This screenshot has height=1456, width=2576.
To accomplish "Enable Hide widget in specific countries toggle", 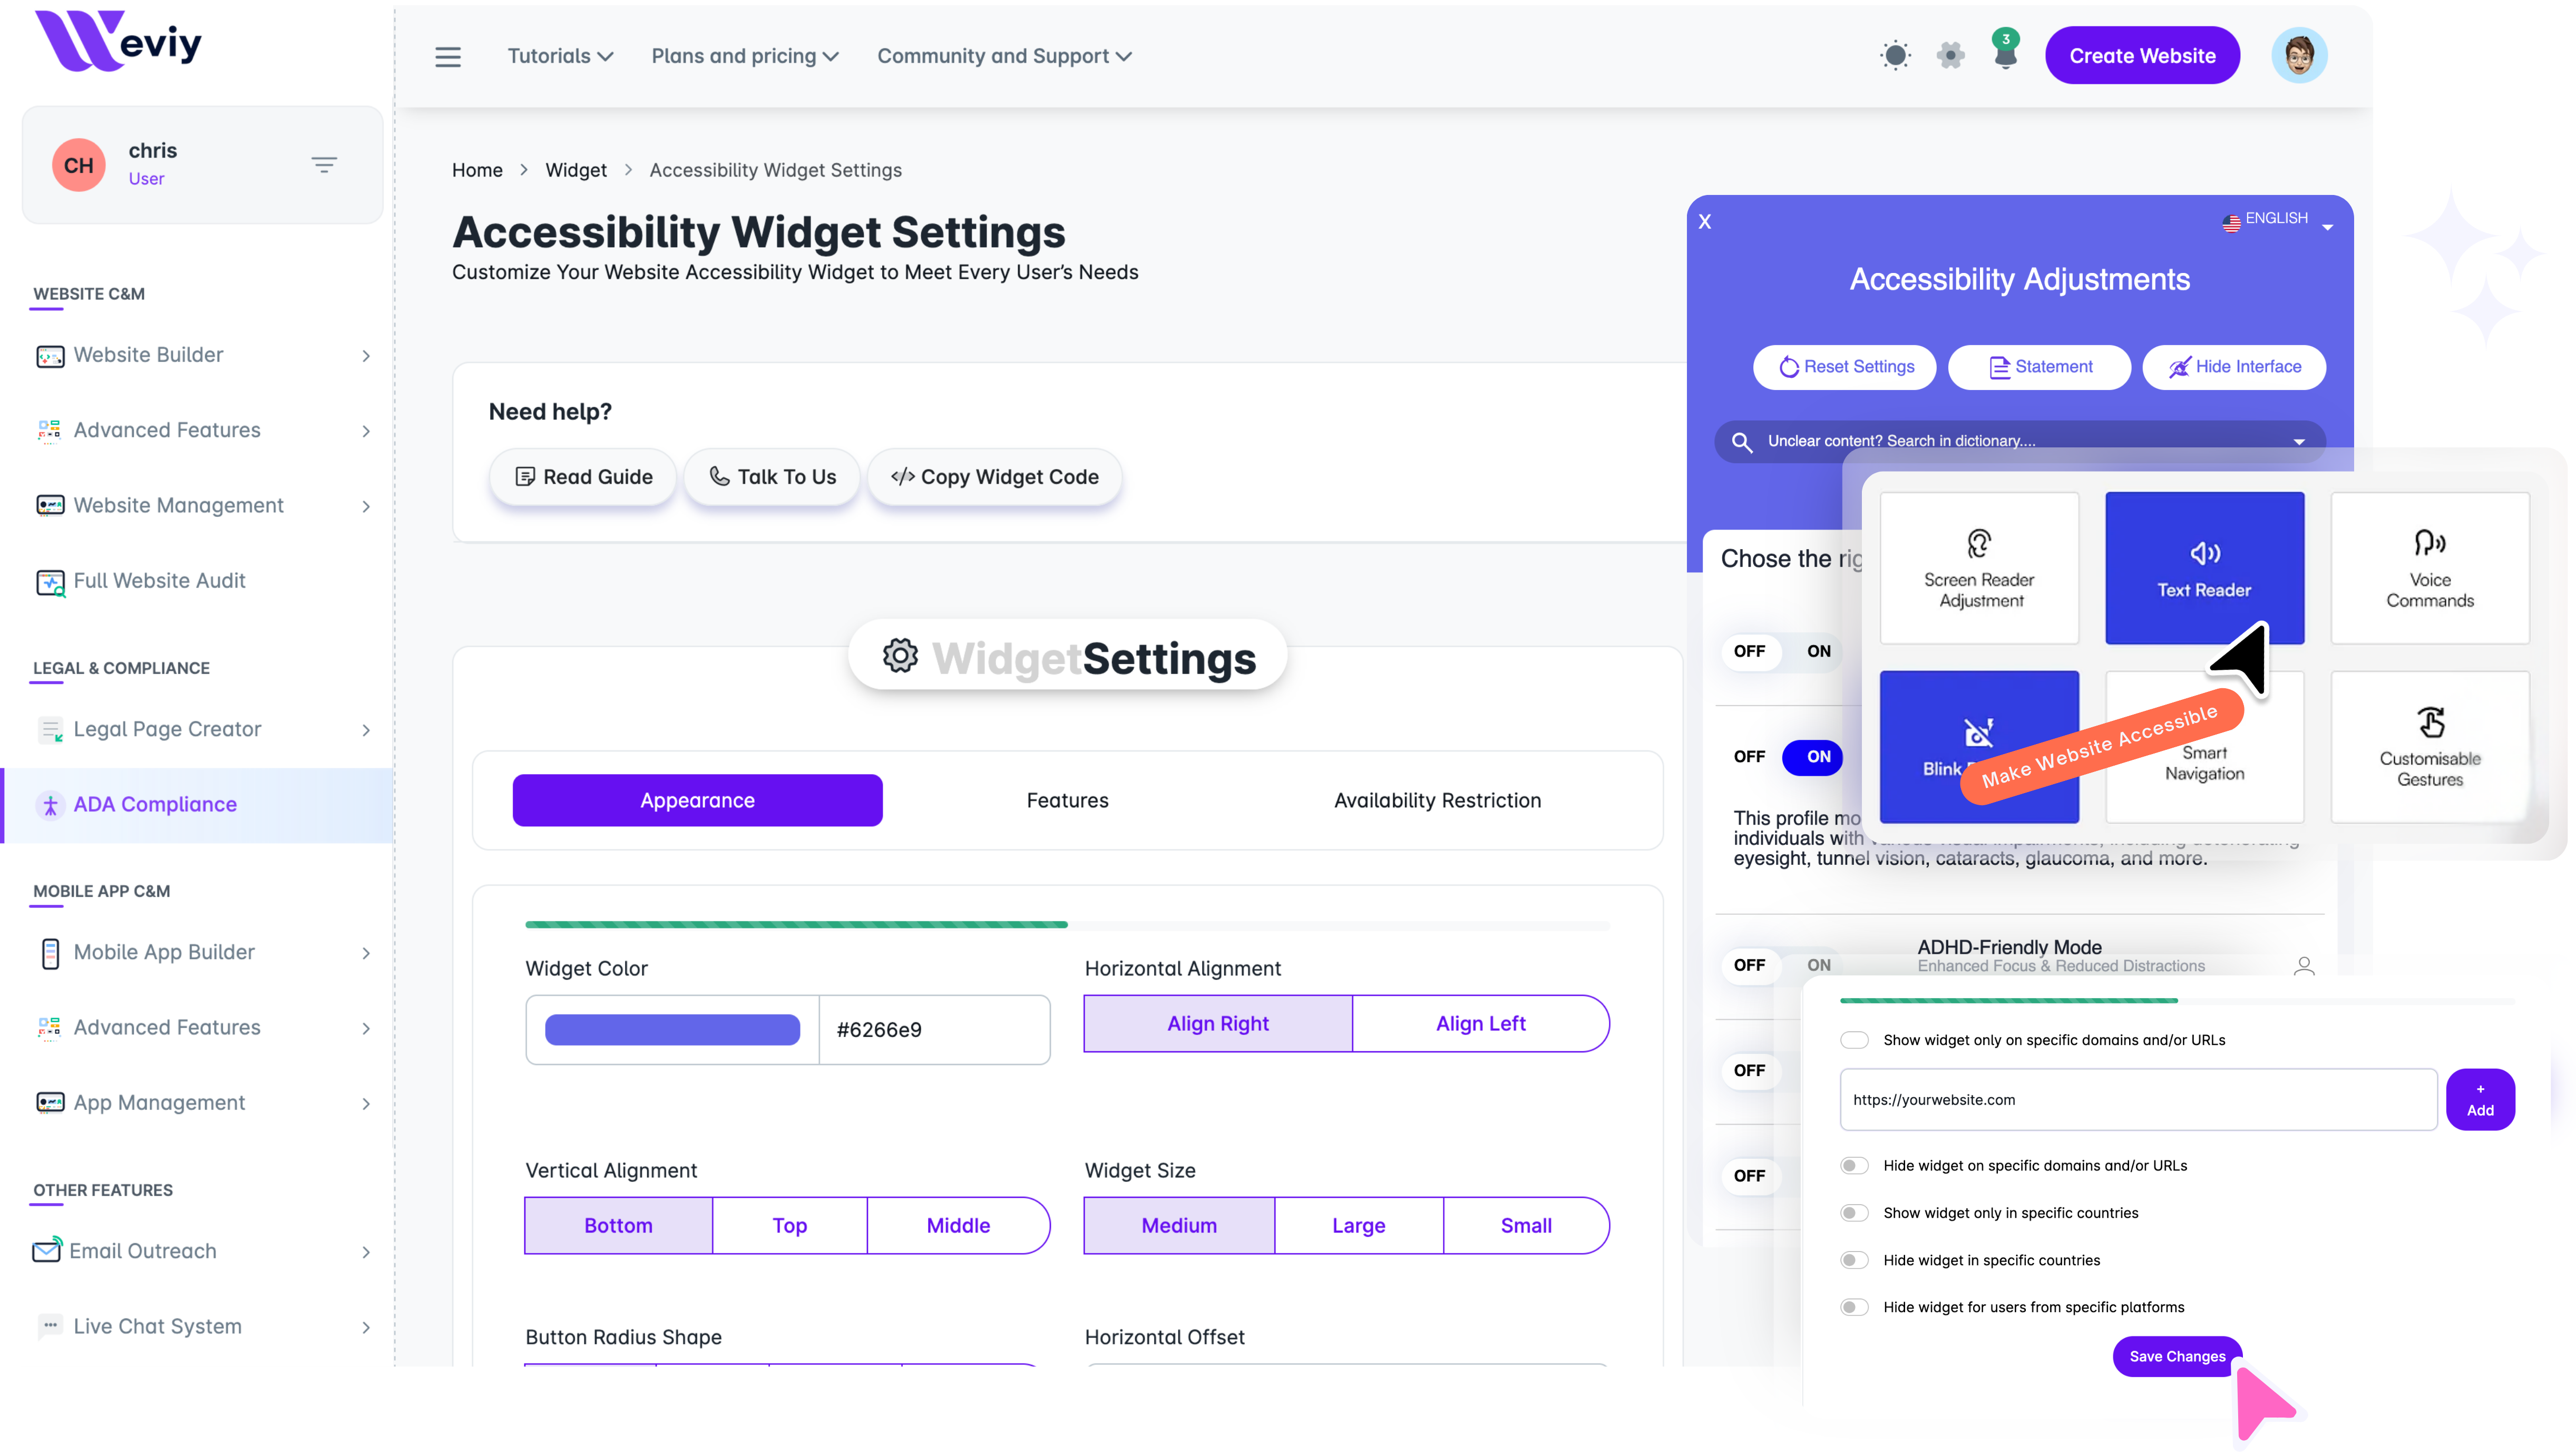I will (x=1854, y=1260).
